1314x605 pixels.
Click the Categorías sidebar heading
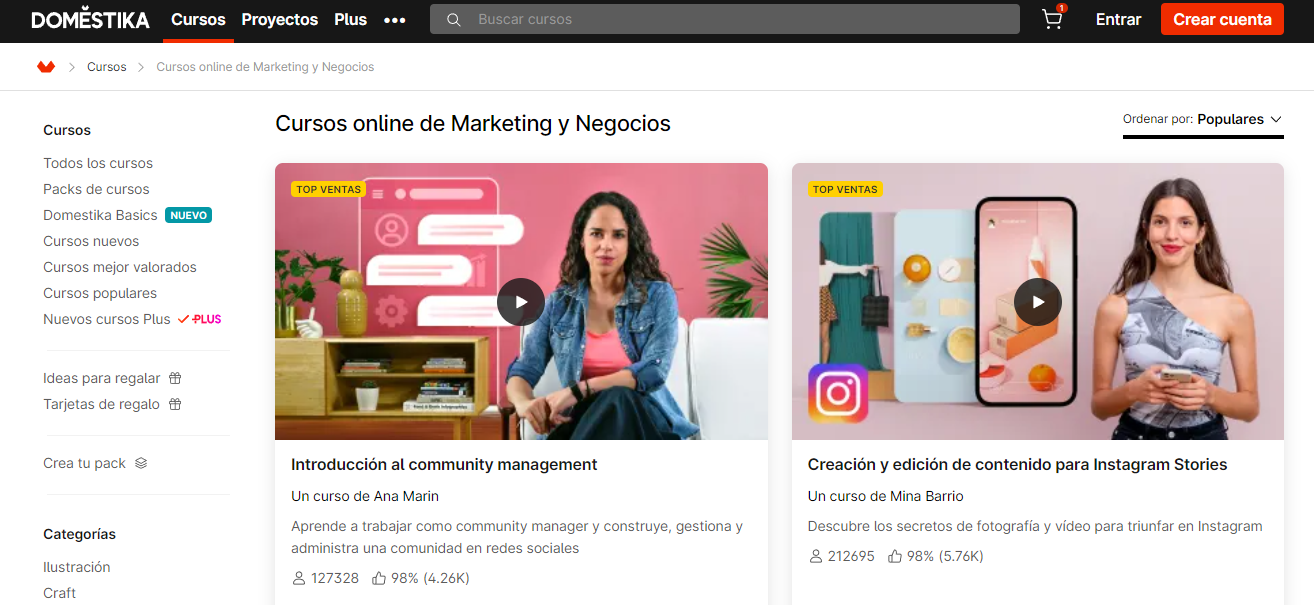point(79,534)
